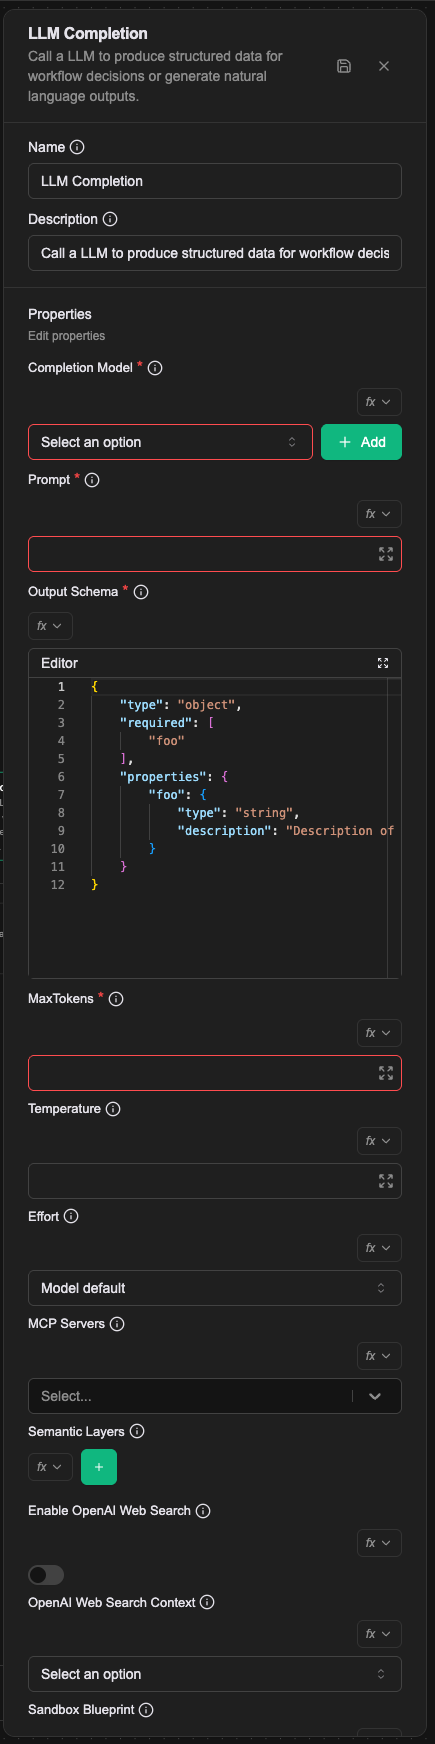Open fx dropdown for OpenAI Web Search Context
Screen dimensions: 435x1744
[380, 1634]
